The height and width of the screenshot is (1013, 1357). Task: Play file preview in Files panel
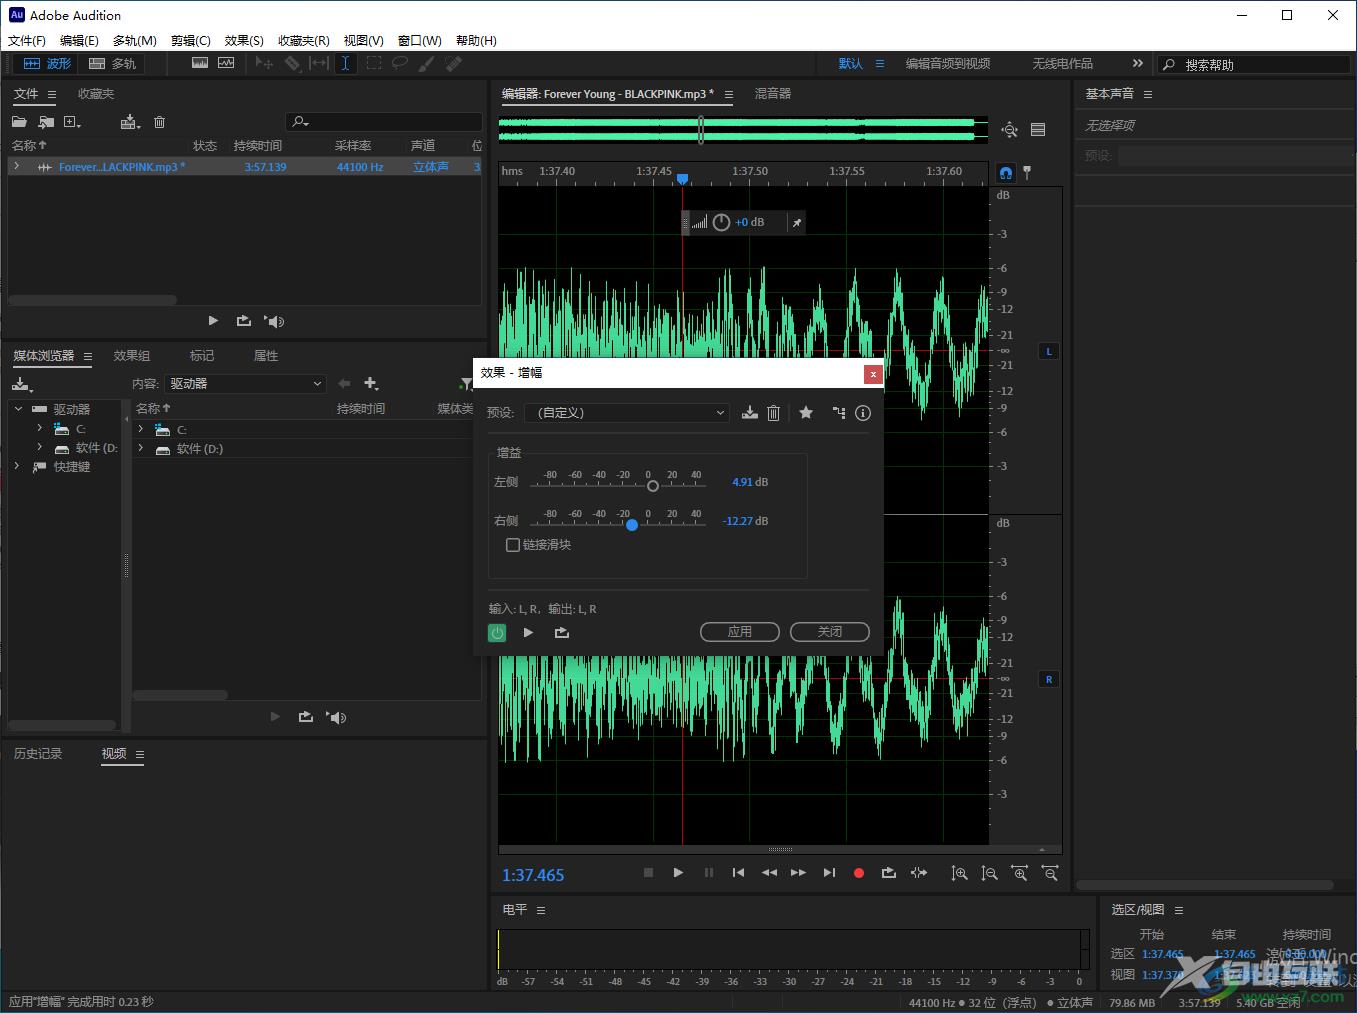(213, 321)
